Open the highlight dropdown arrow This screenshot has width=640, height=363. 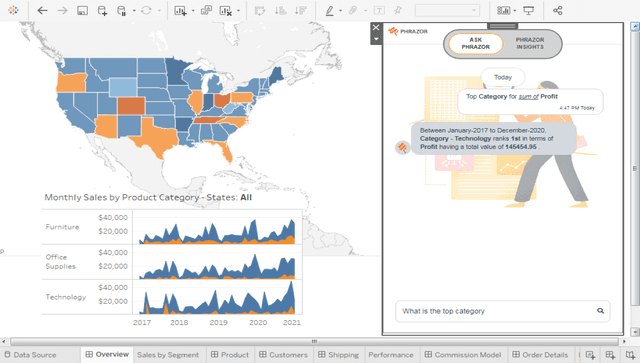(340, 11)
